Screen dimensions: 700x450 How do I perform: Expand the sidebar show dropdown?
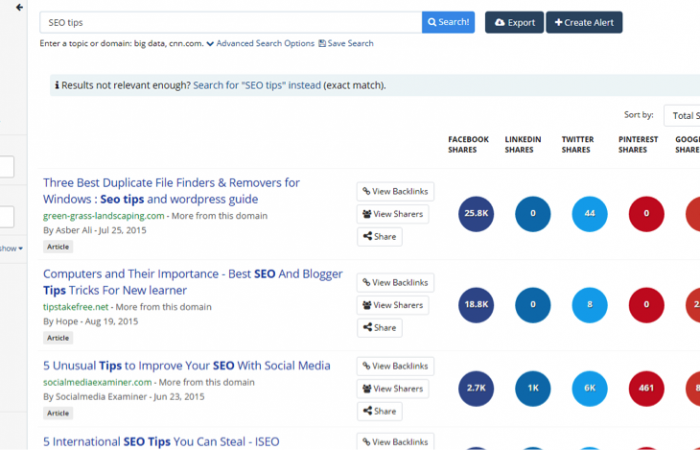(x=11, y=248)
